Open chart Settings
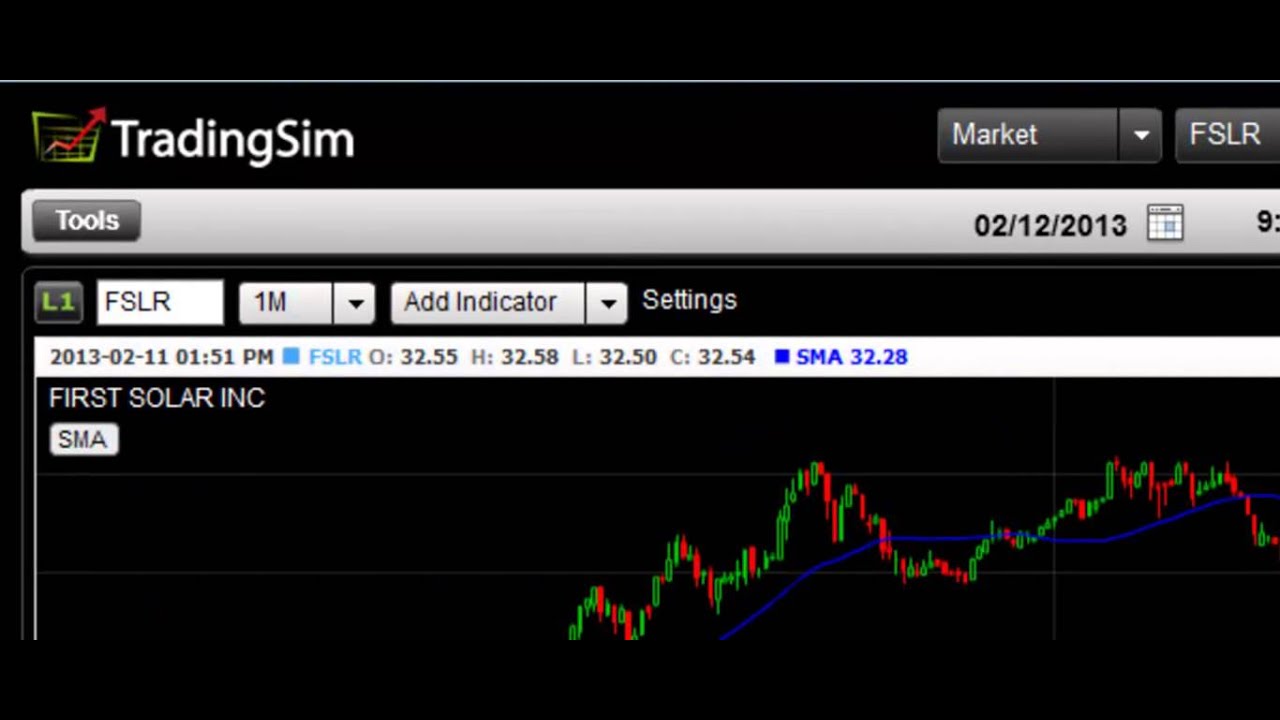The width and height of the screenshot is (1280, 720). pos(689,300)
